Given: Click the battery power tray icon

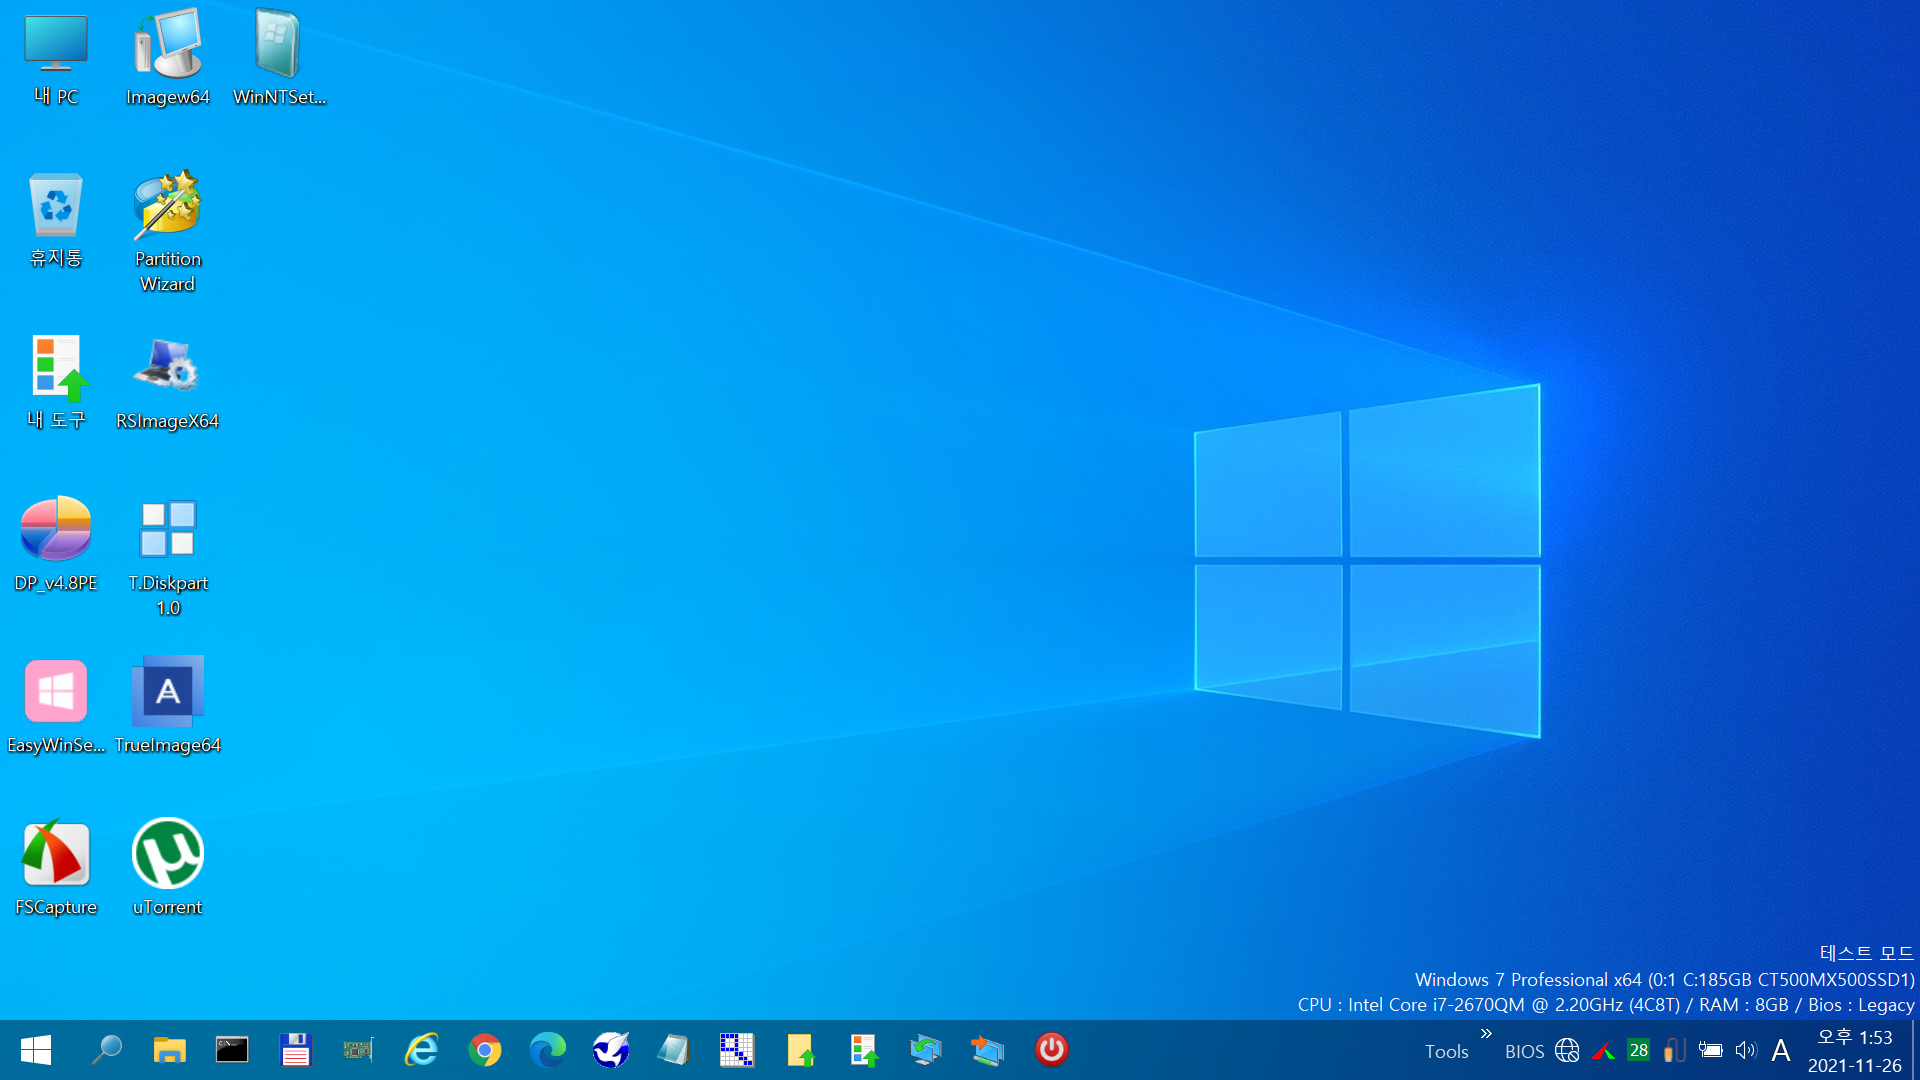Looking at the screenshot, I should point(1710,1050).
